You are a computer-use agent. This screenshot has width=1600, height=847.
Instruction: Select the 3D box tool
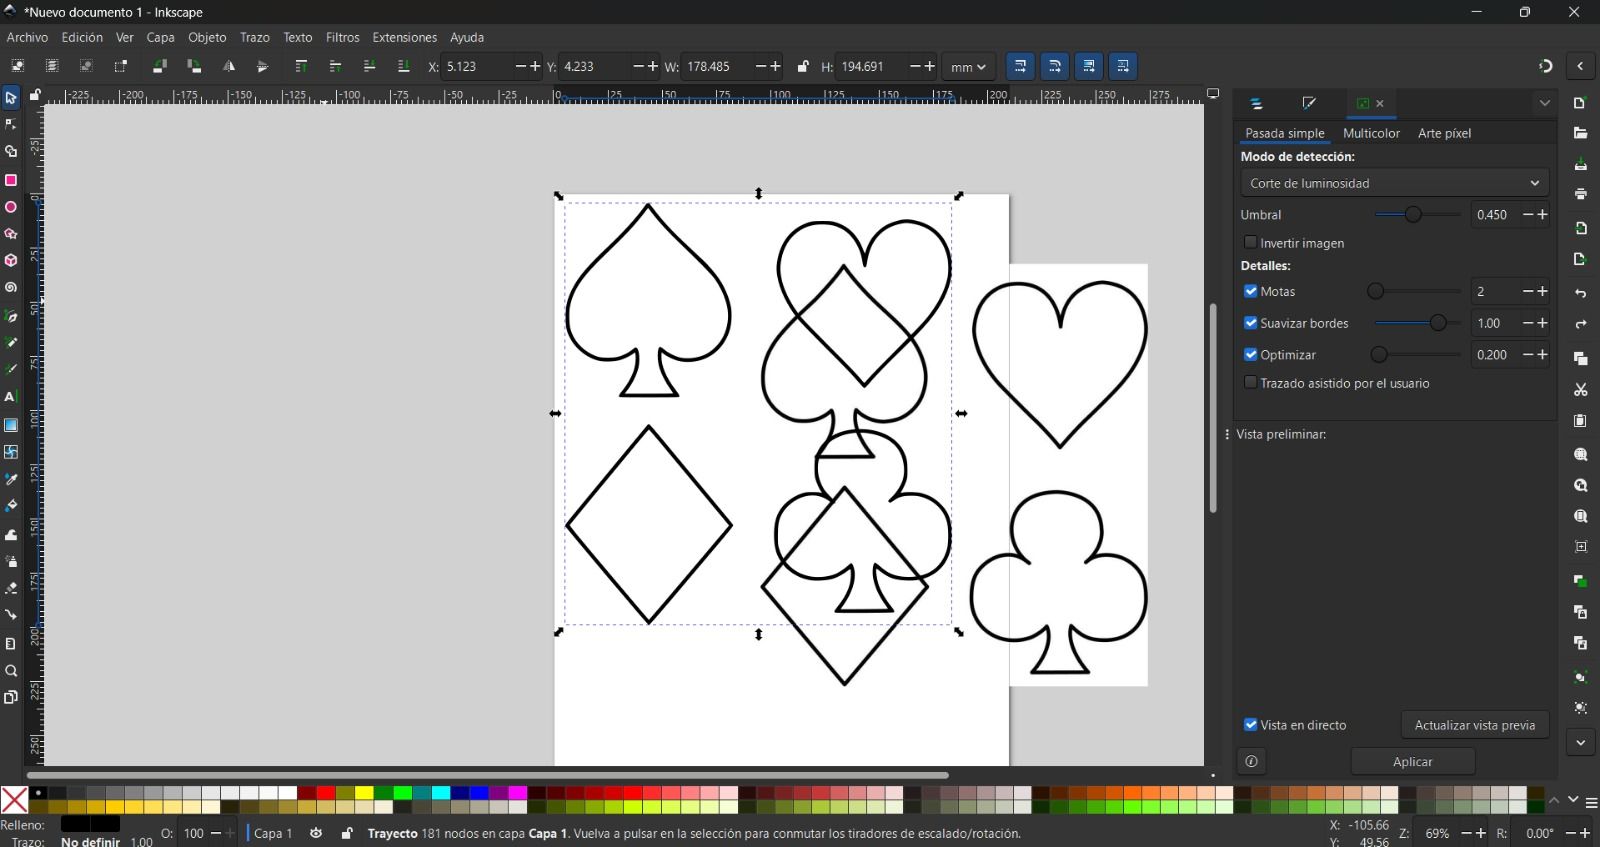pyautogui.click(x=11, y=260)
